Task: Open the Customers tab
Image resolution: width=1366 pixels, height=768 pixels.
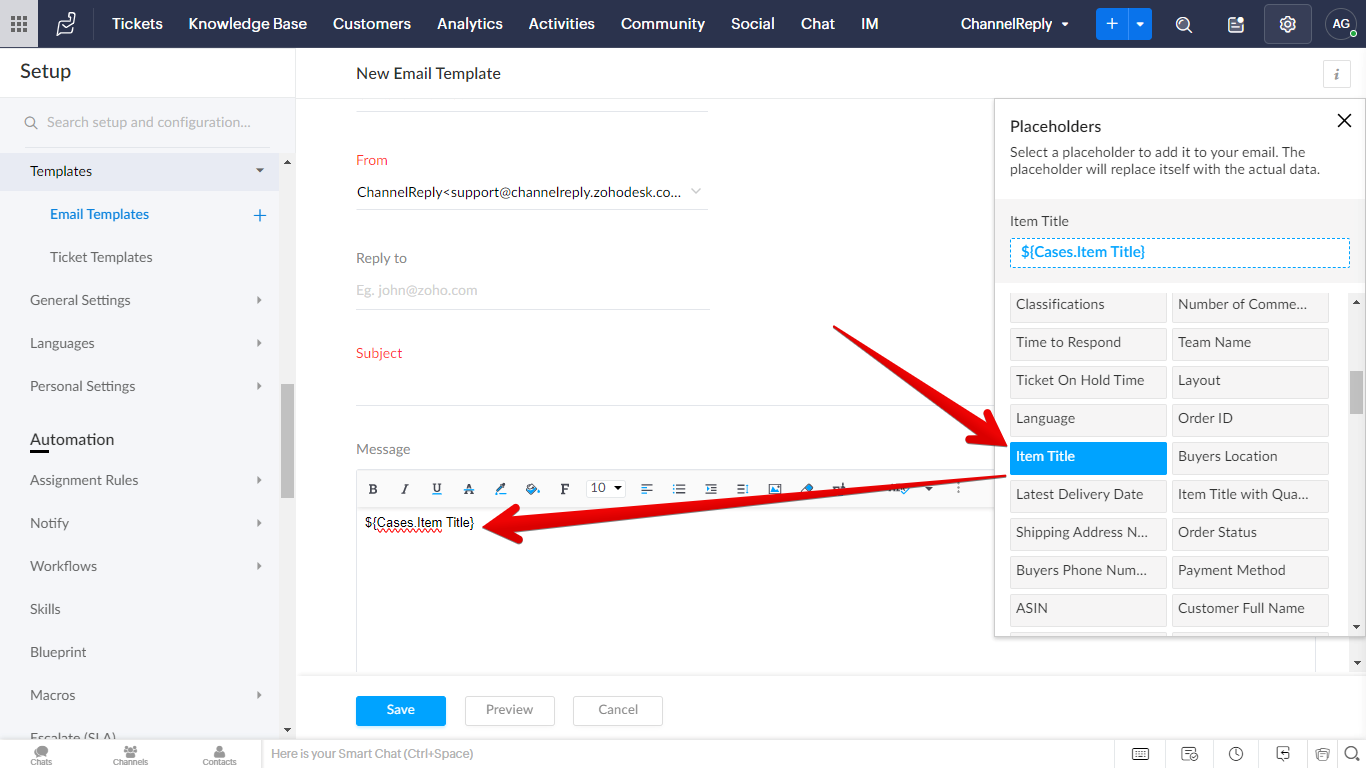Action: (x=372, y=24)
